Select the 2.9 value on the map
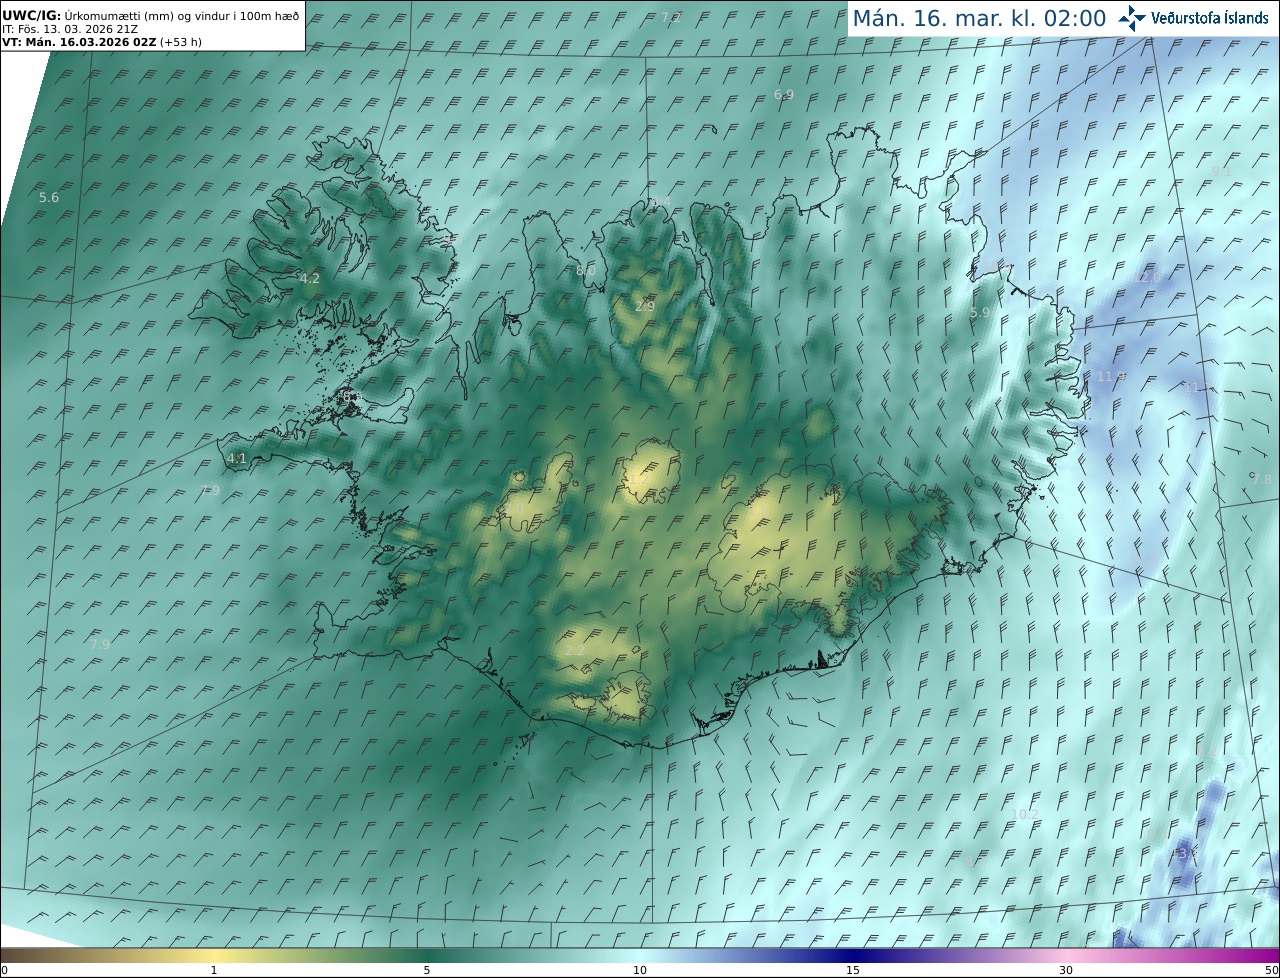This screenshot has width=1280, height=978. click(645, 306)
